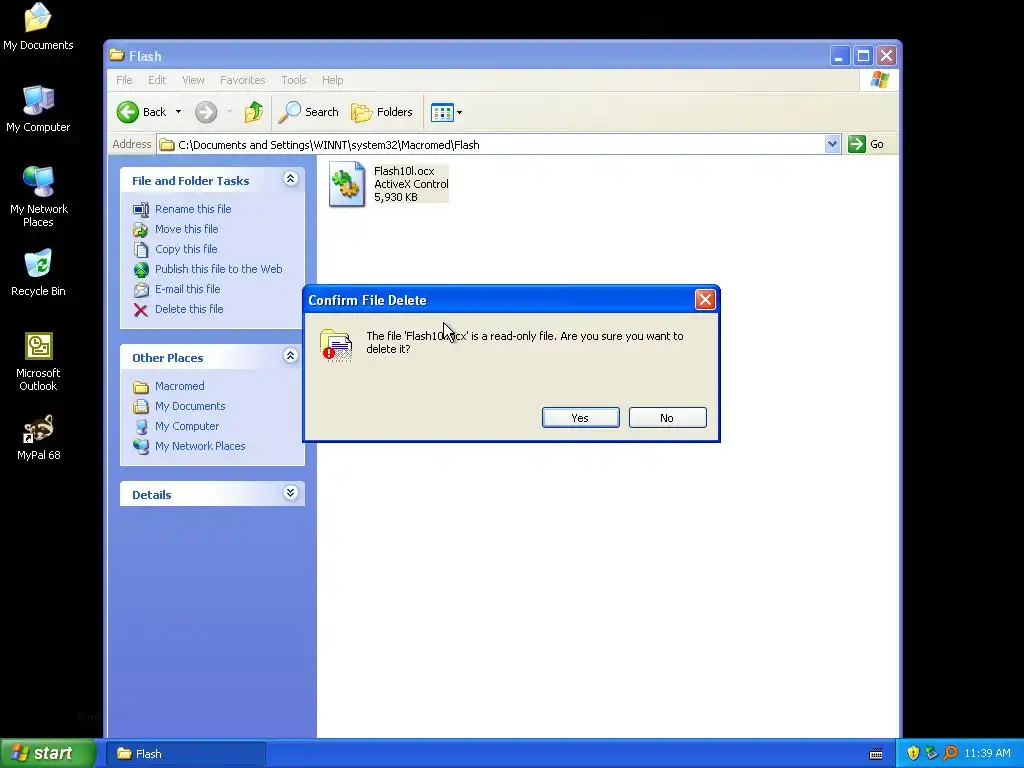Select Microsoft Outlook desktop icon
This screenshot has height=768, width=1024.
(38, 362)
